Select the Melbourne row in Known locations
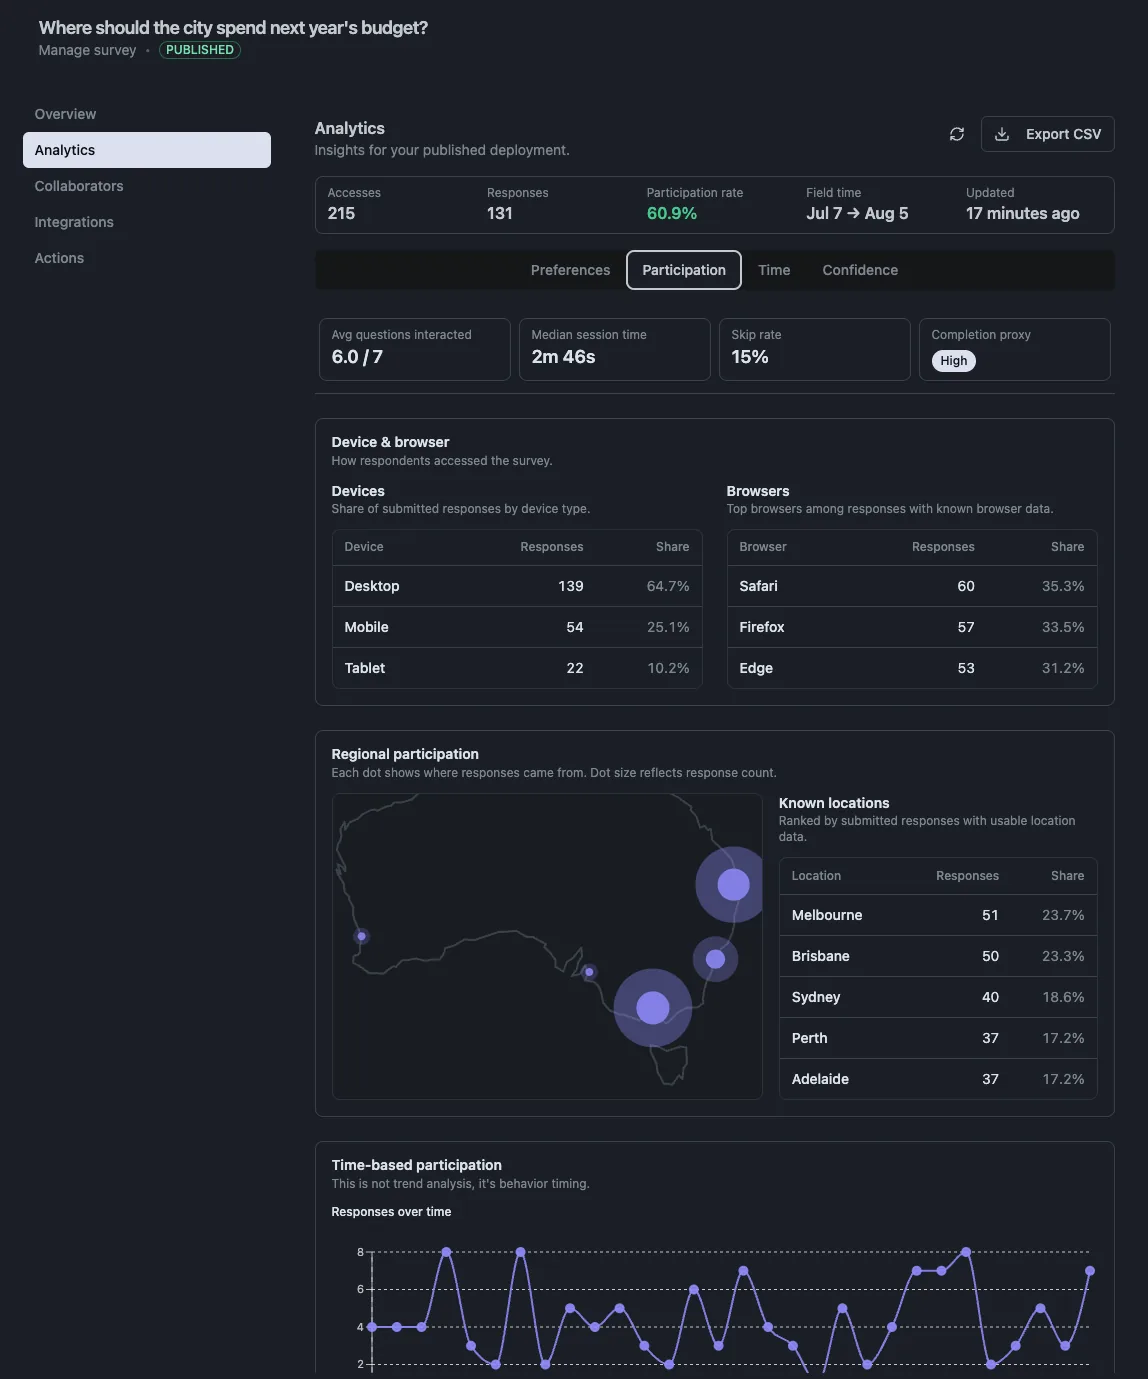1148x1379 pixels. 938,915
